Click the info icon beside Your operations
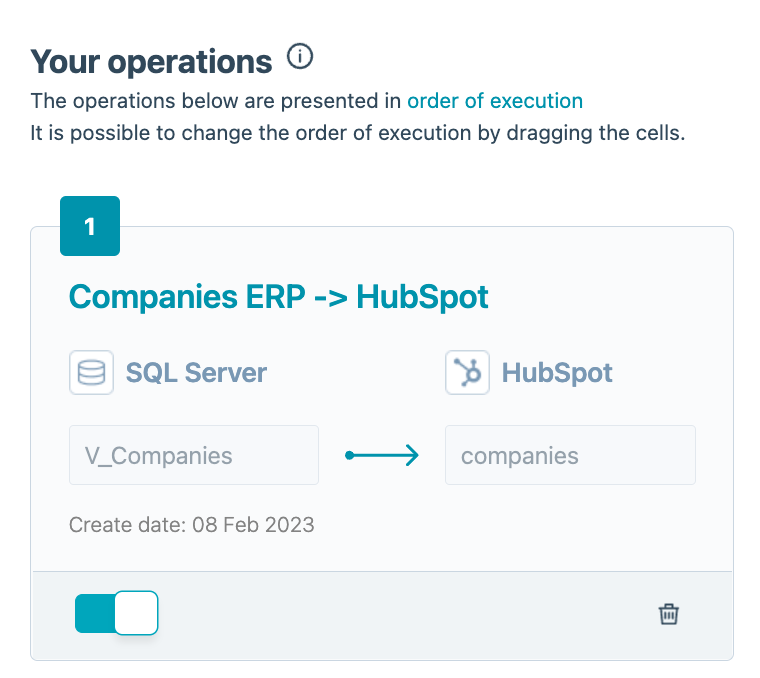Viewport: 760px width, 678px height. [299, 58]
